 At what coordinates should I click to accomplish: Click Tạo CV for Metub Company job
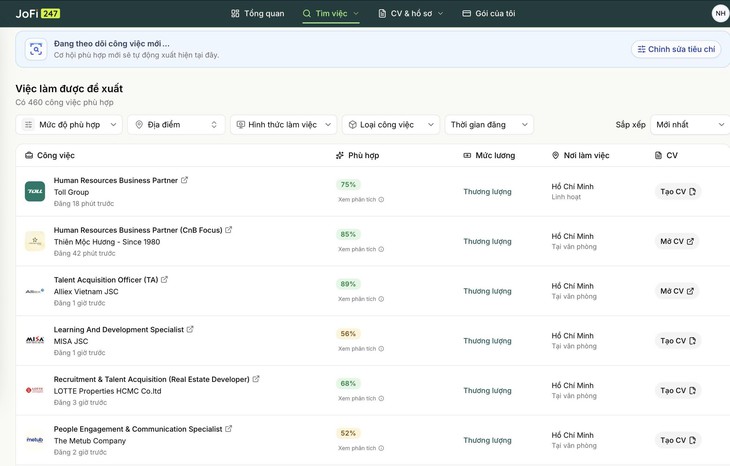(x=678, y=440)
